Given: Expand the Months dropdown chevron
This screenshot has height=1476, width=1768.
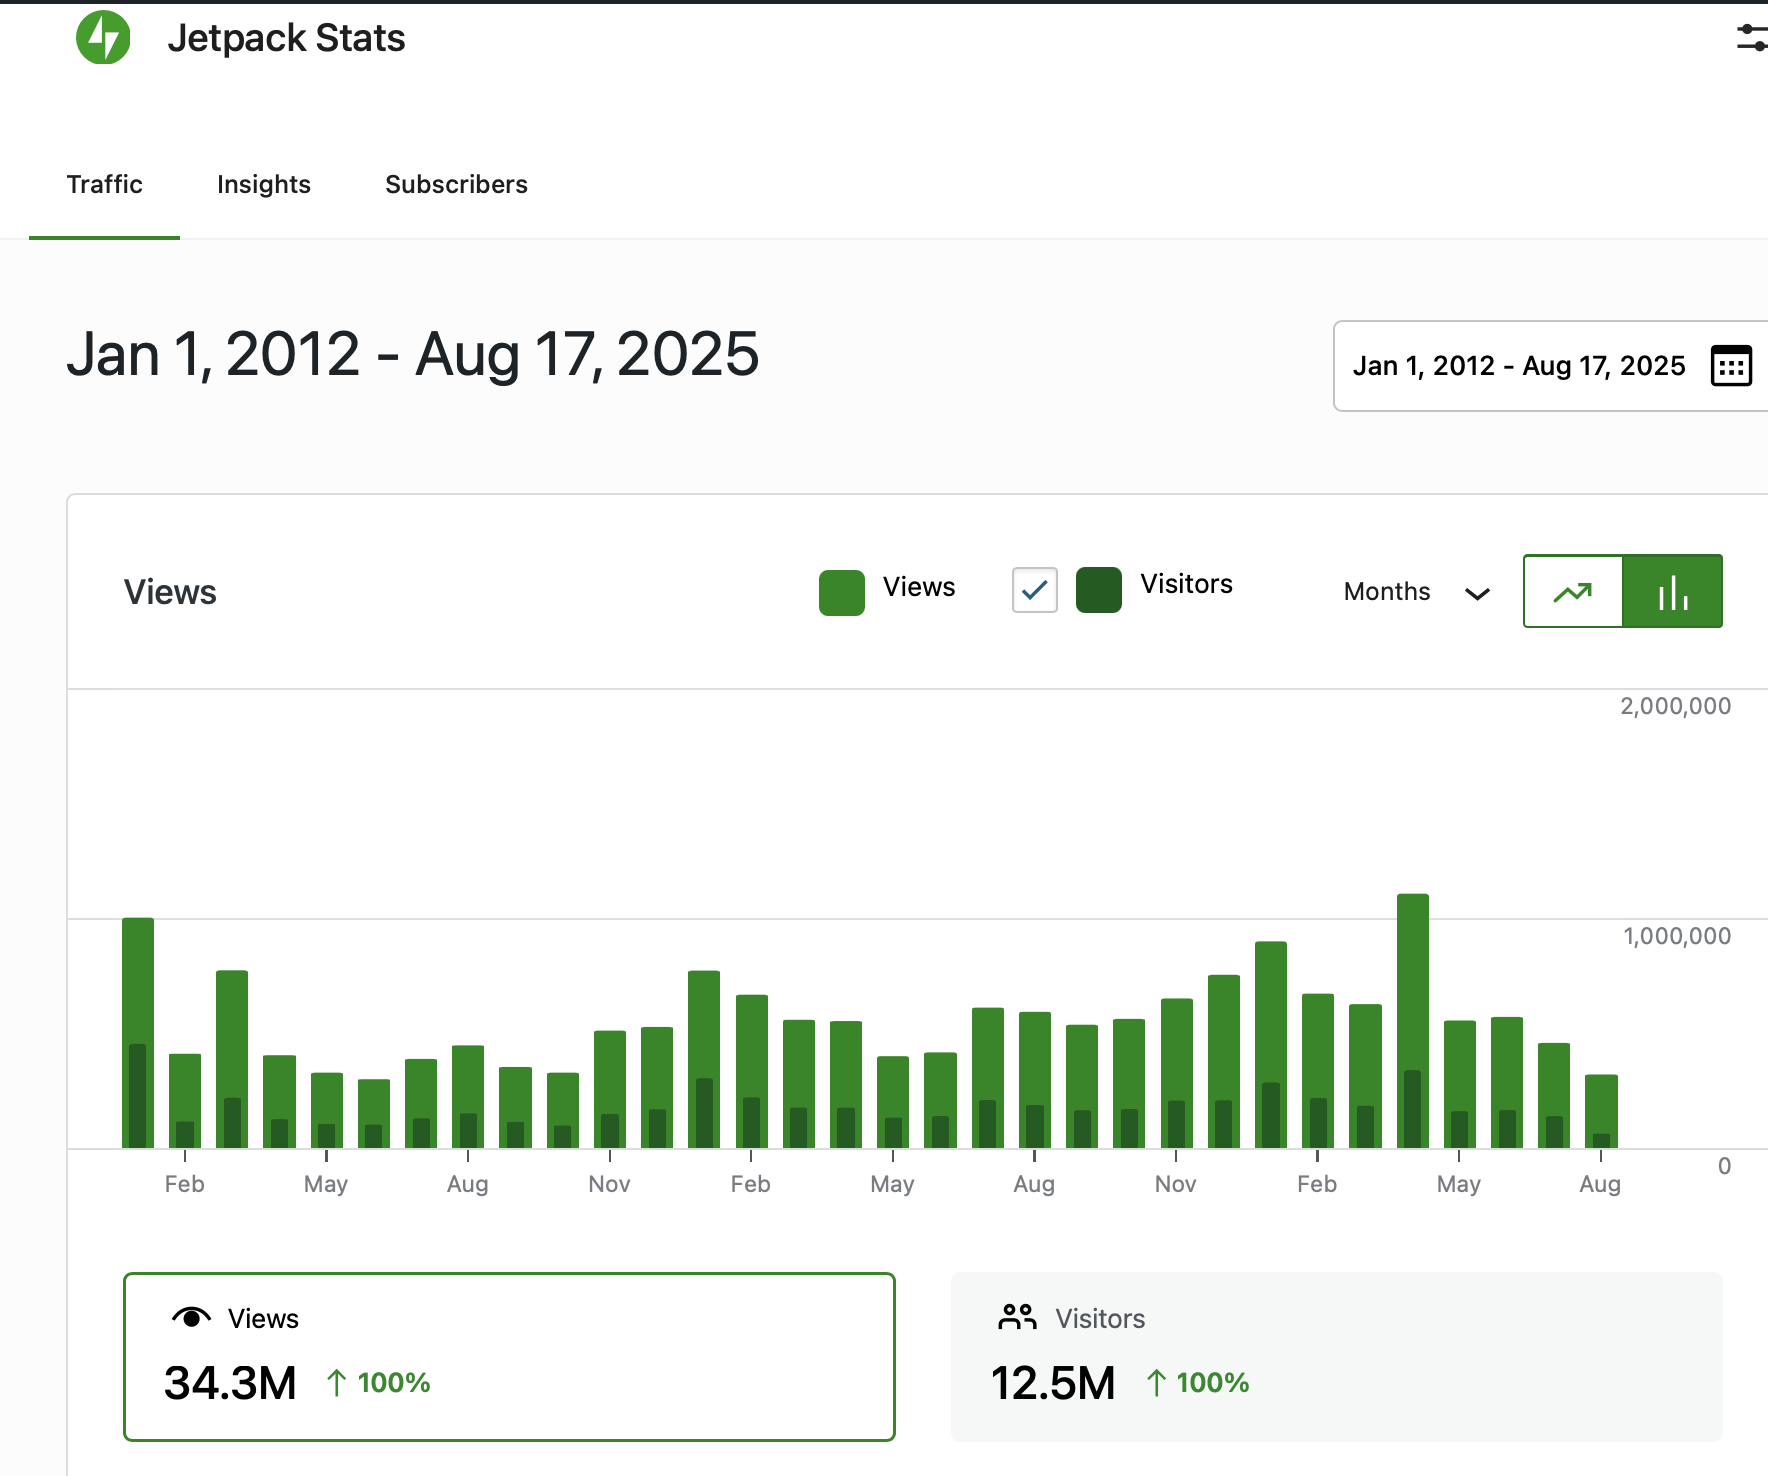Looking at the screenshot, I should click(x=1477, y=594).
